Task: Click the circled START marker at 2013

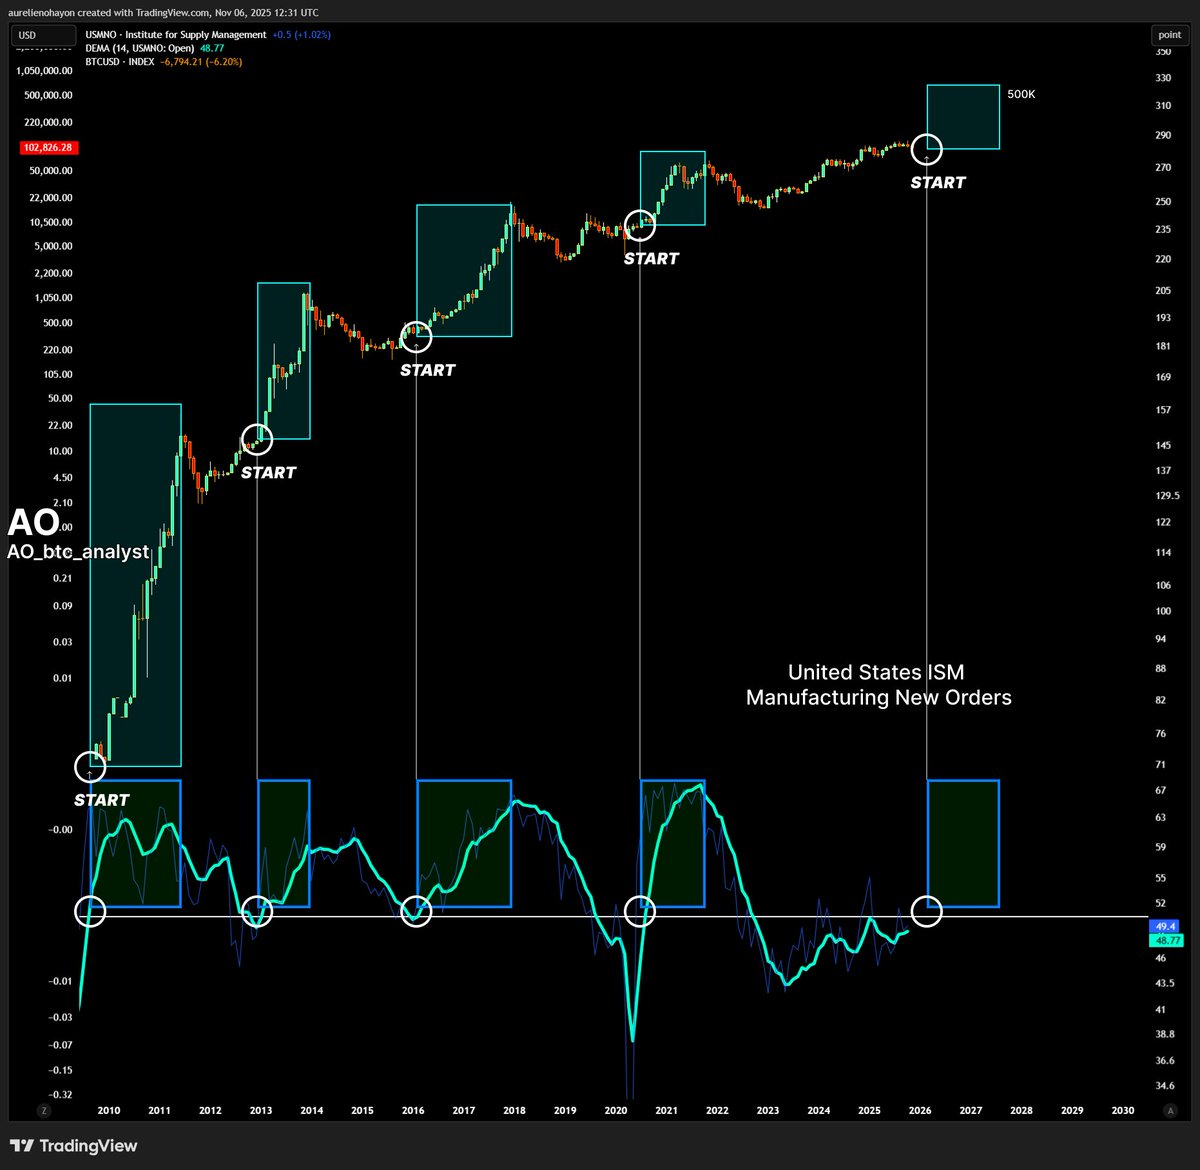Action: 256,439
